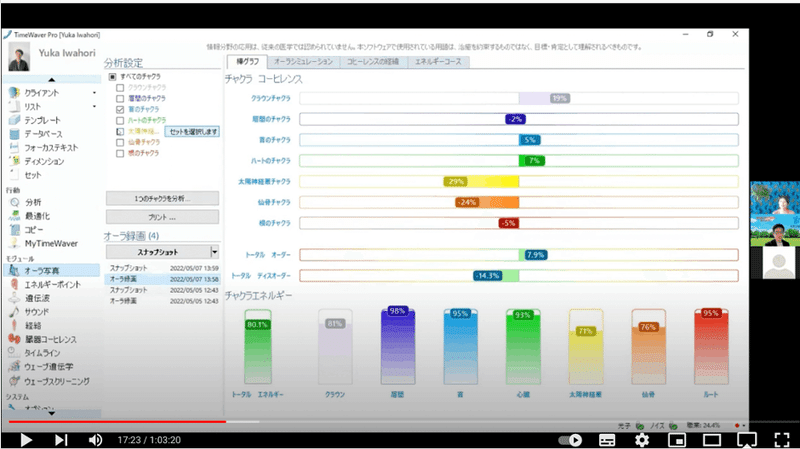Switch to theater mode icon
Viewport: 800px width, 449px height.
pos(712,440)
